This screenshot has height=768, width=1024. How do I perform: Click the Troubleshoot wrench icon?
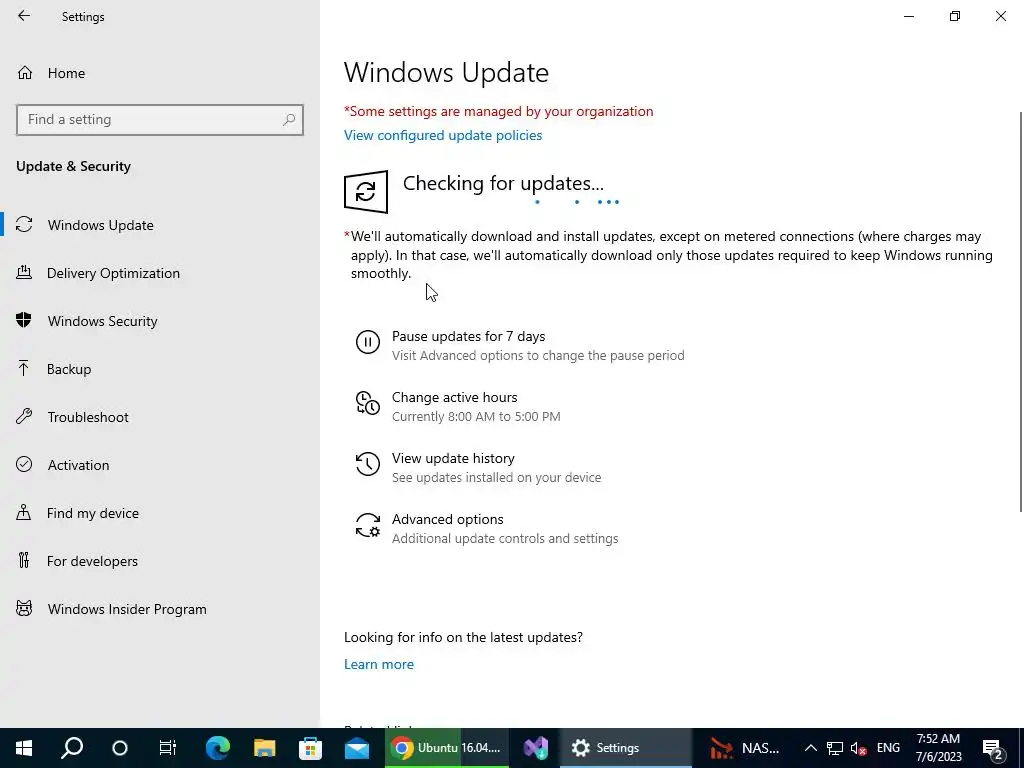tap(24, 416)
